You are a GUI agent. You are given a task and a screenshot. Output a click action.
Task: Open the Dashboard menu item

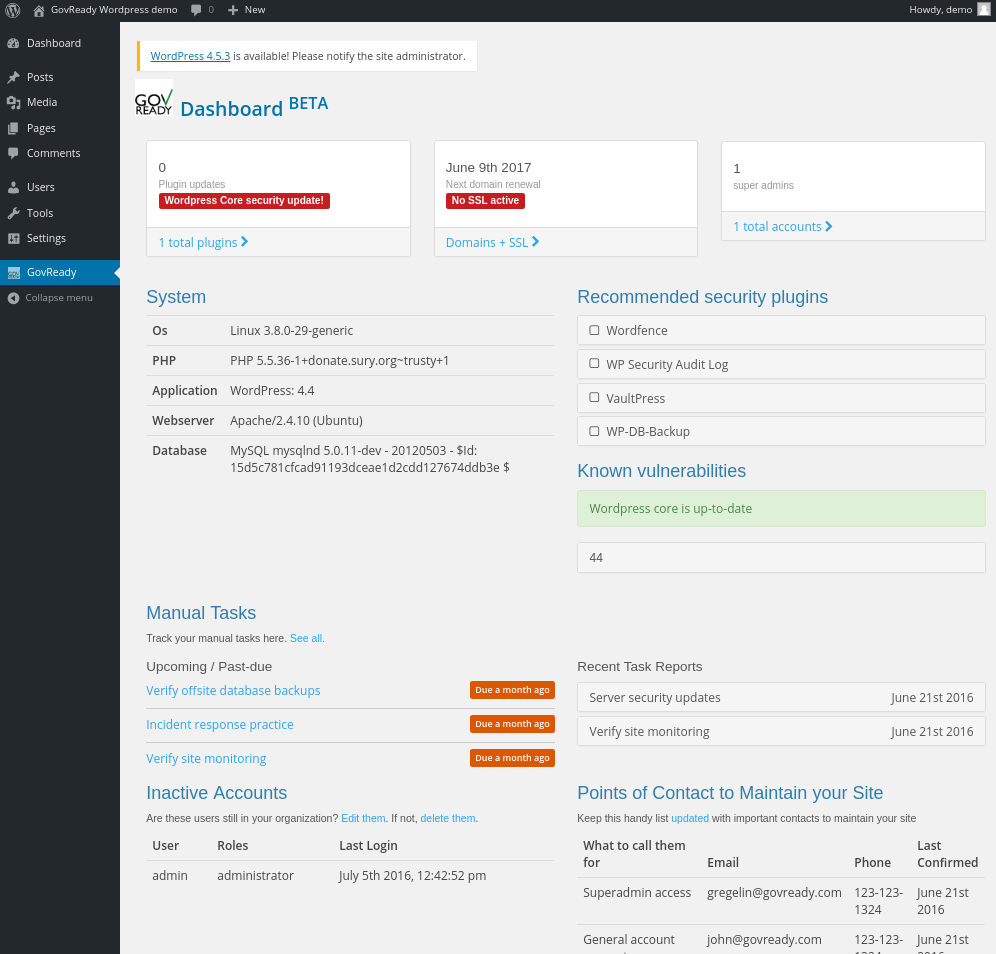click(x=60, y=43)
